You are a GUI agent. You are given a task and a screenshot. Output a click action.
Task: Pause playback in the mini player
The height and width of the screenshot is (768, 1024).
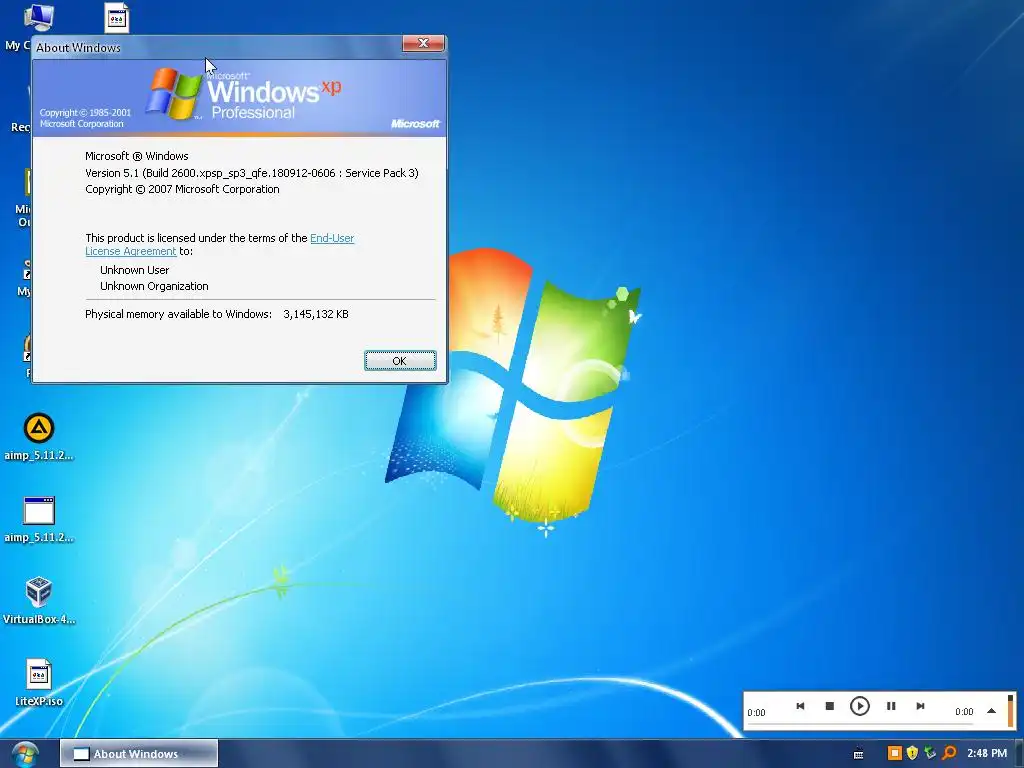coord(891,706)
